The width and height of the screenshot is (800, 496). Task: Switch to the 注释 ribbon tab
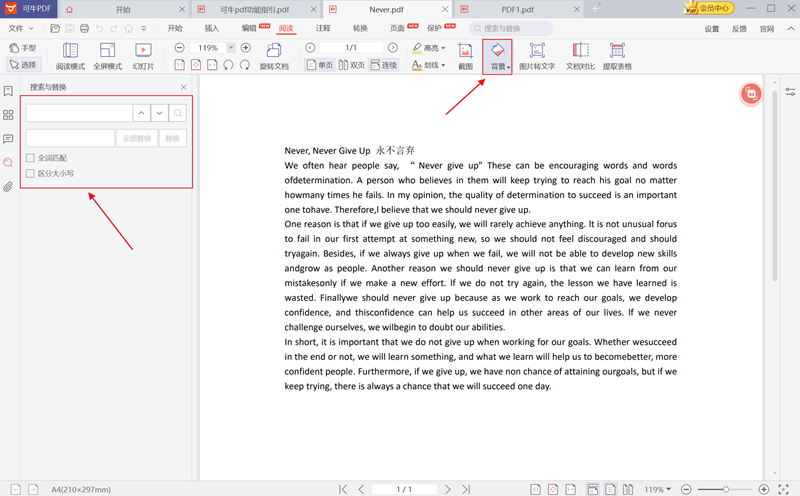click(323, 29)
